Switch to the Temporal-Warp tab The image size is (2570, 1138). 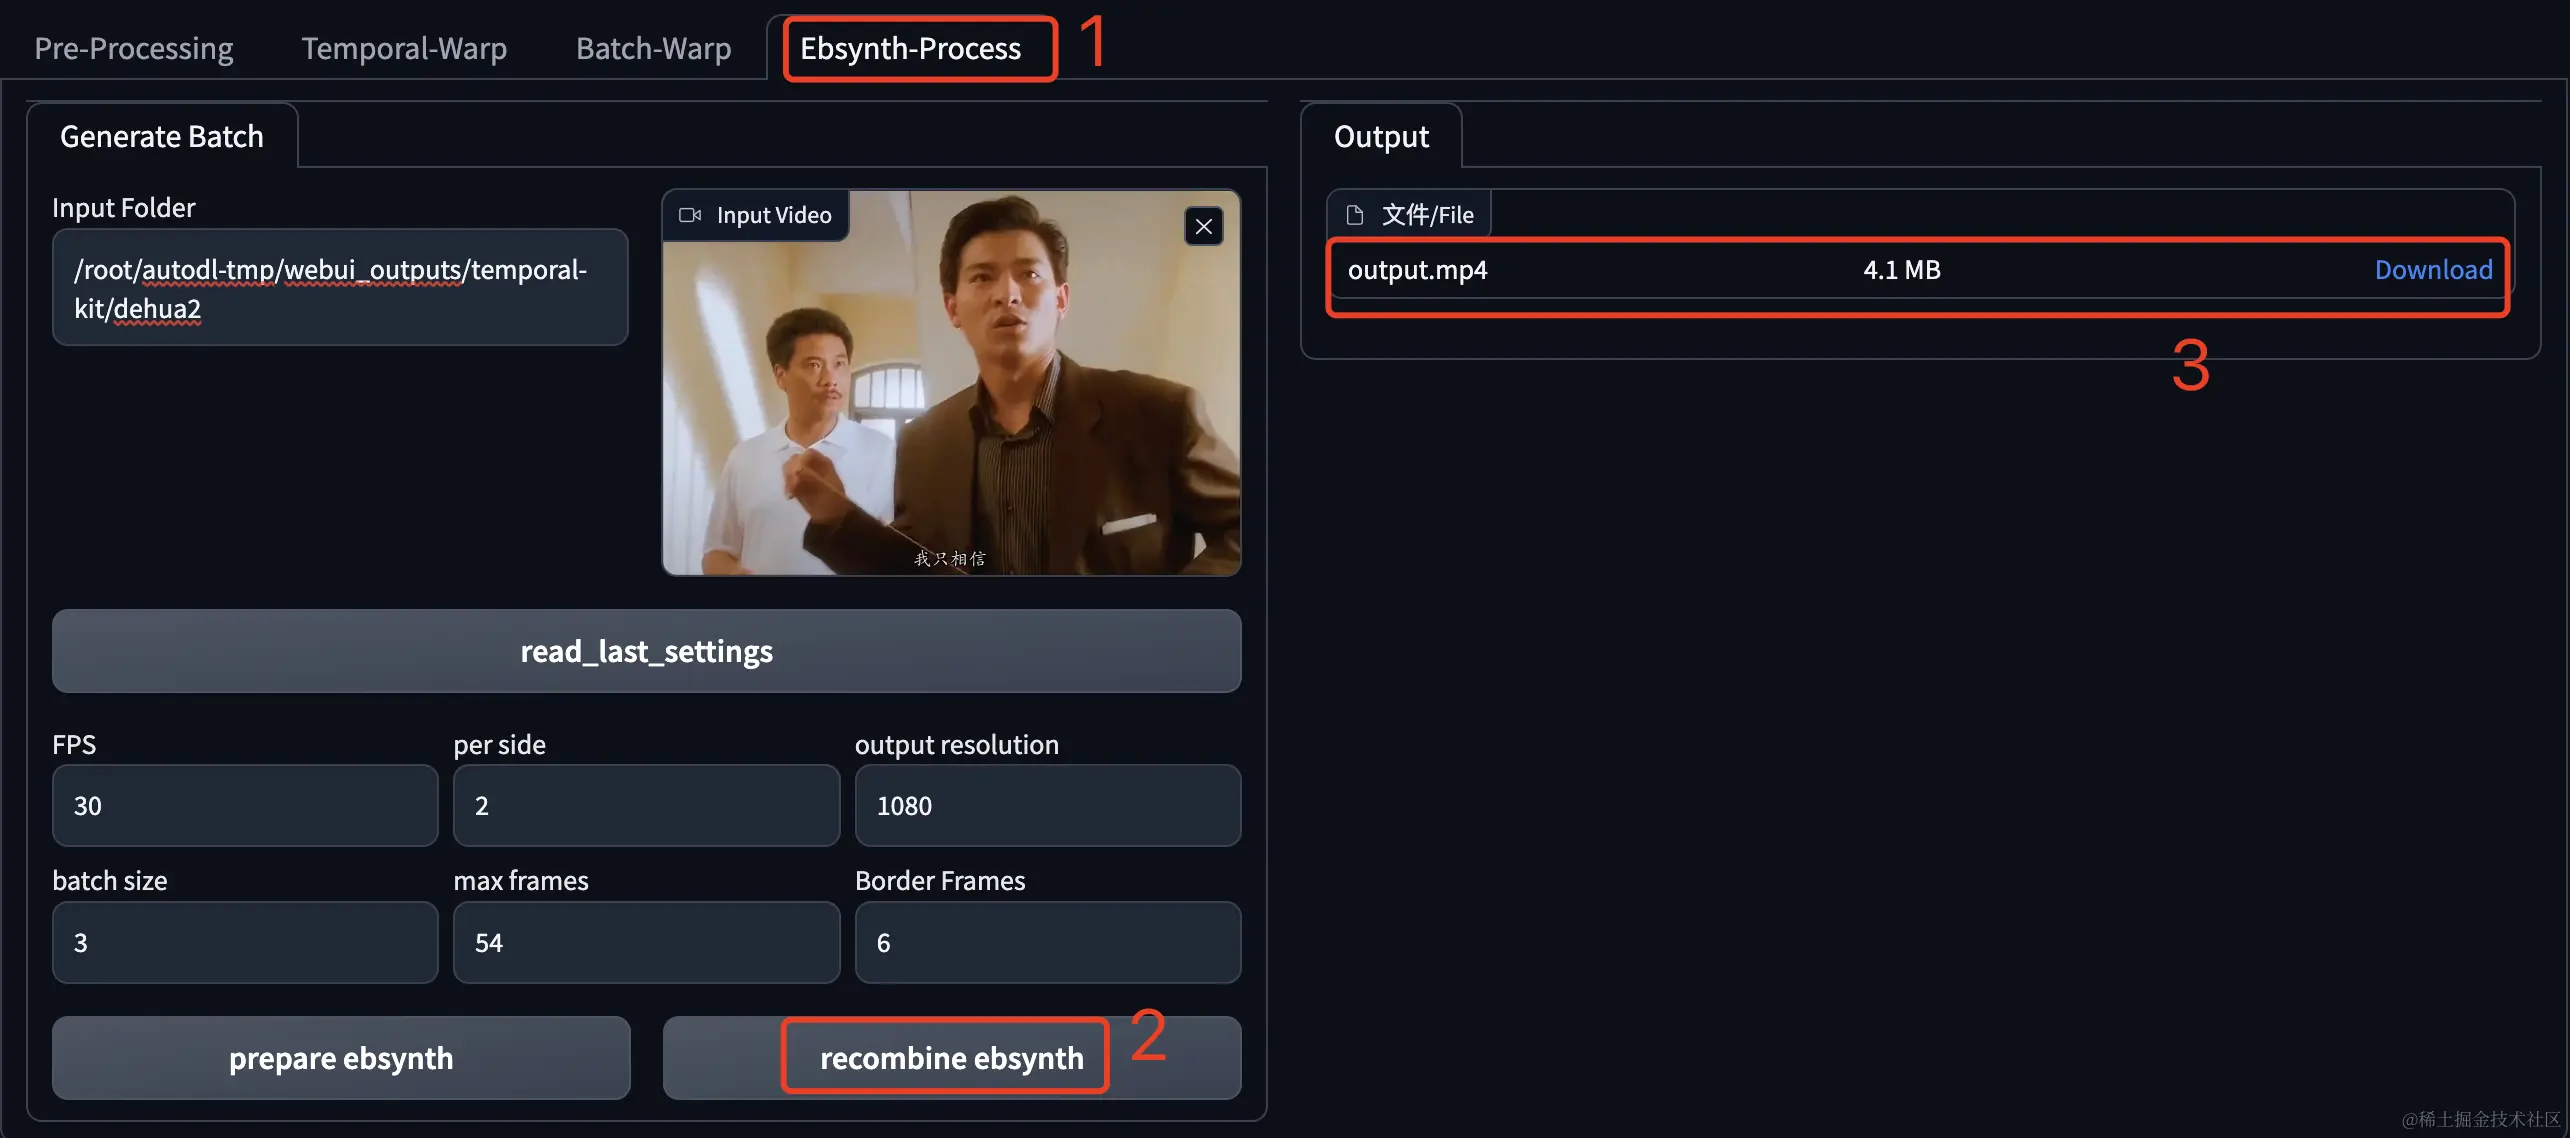404,48
